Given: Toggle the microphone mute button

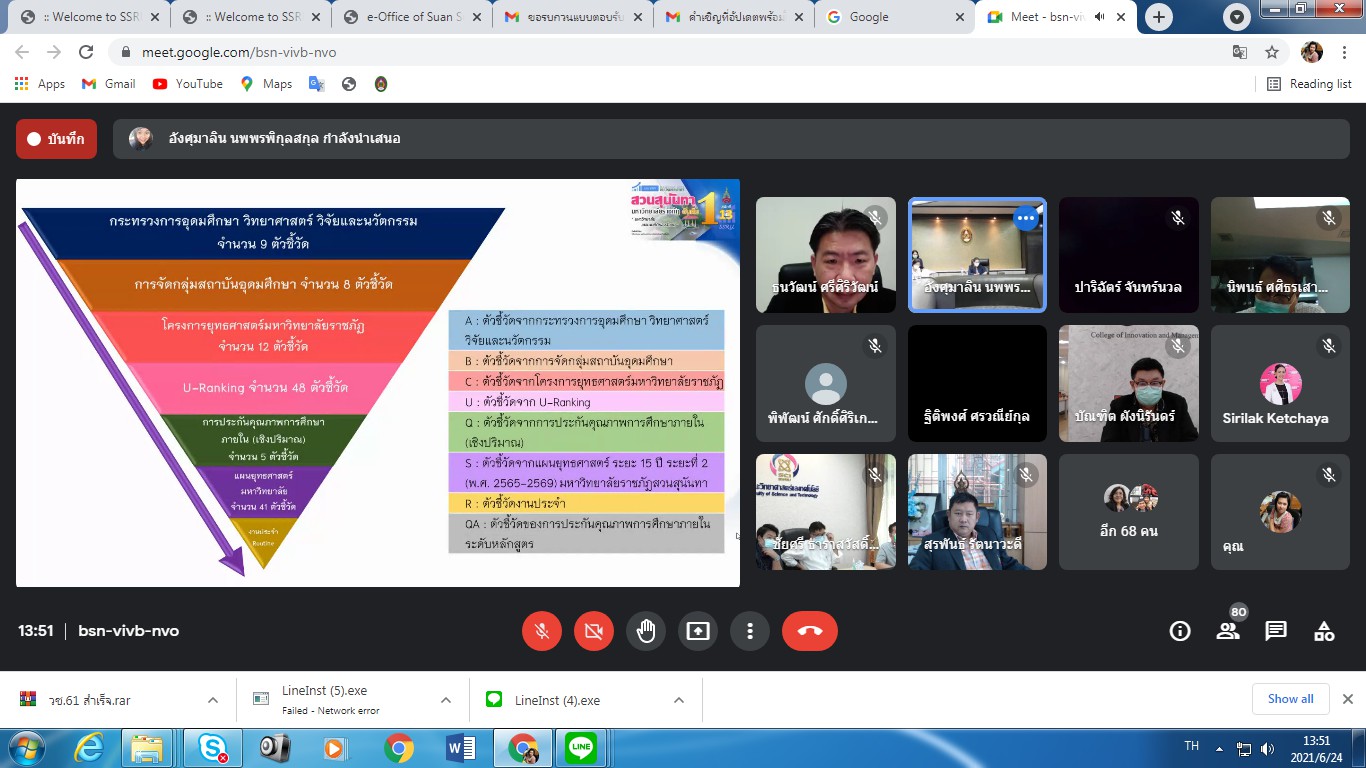Looking at the screenshot, I should point(542,631).
